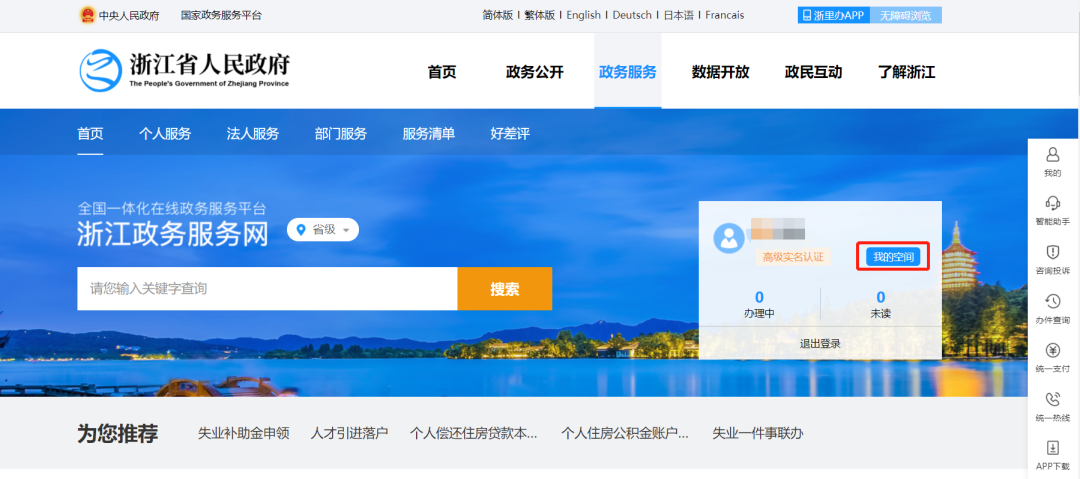Switch to the 政务公开 main menu

tap(535, 72)
